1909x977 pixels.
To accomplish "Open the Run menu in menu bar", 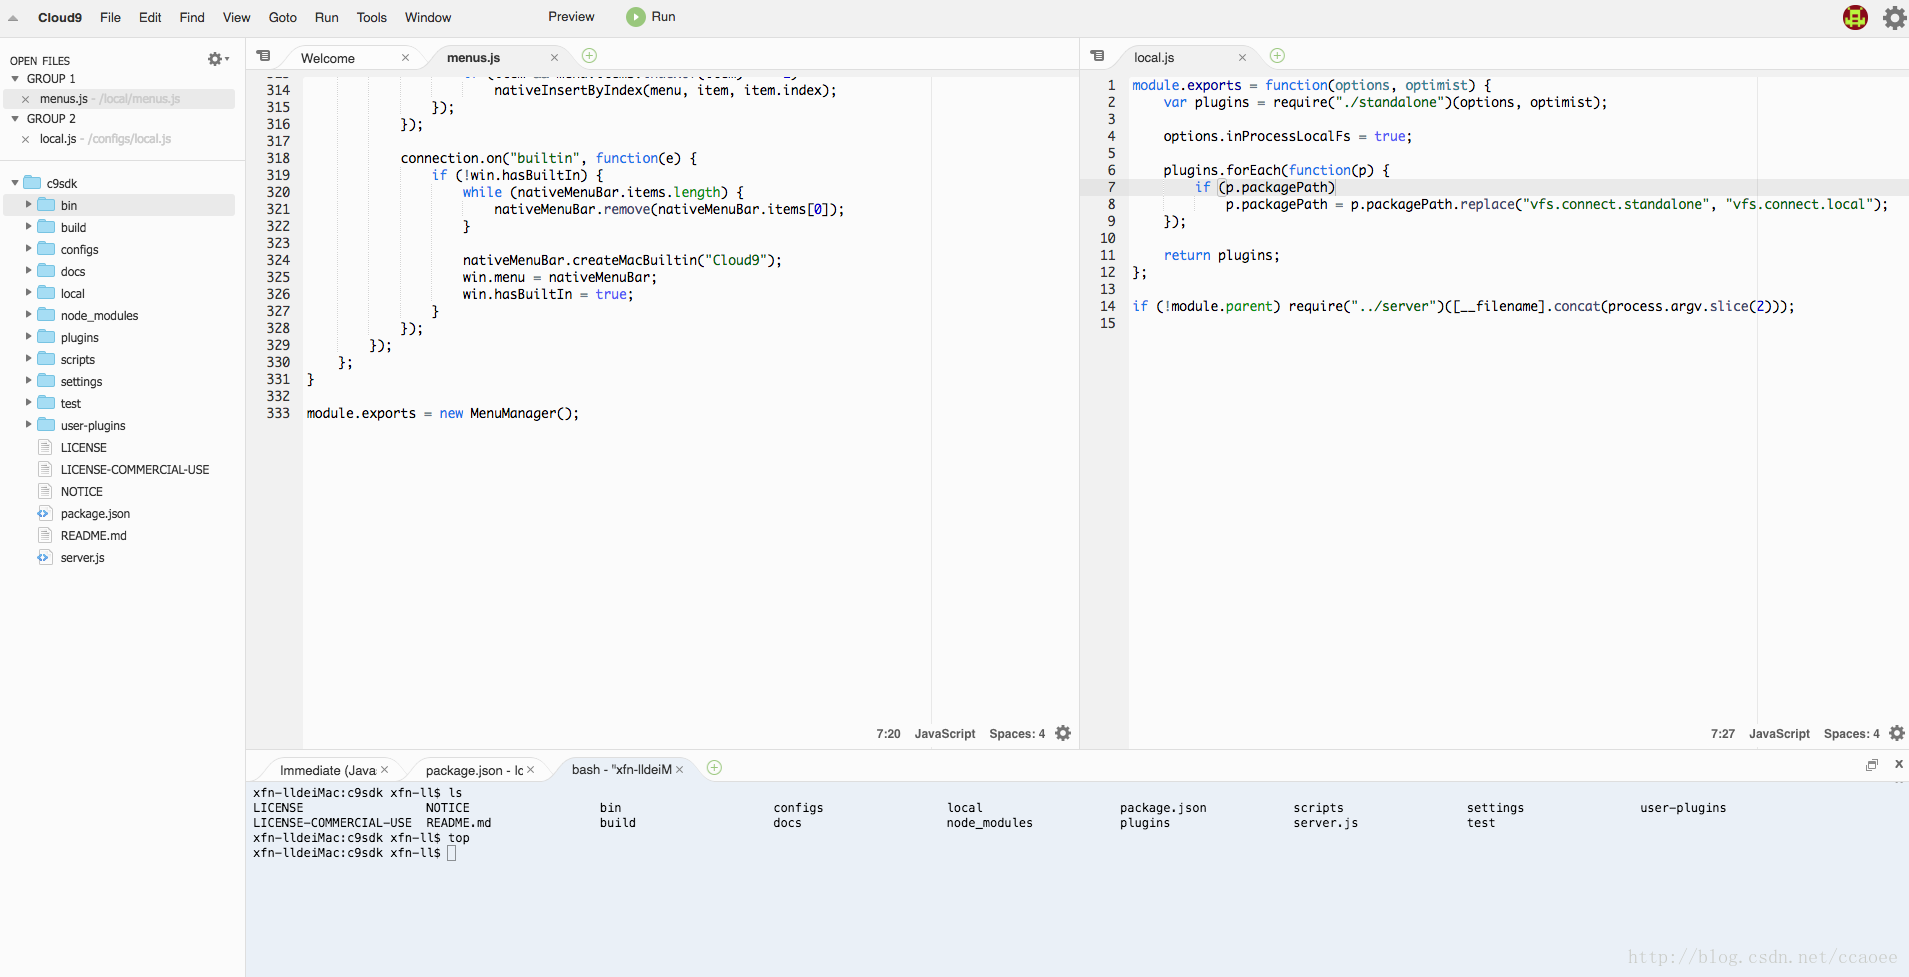I will tap(326, 17).
